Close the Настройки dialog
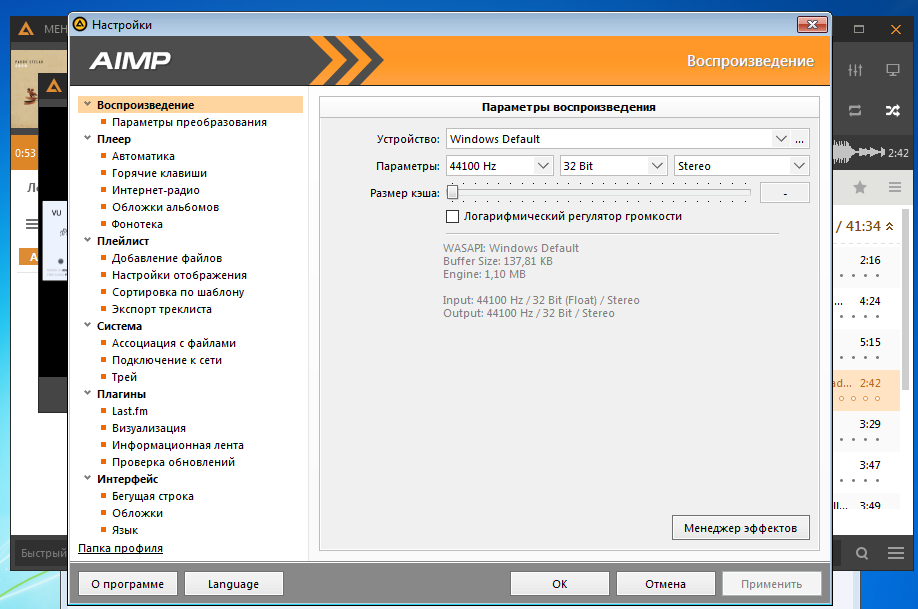Screen dimensions: 918x609 (x=813, y=24)
